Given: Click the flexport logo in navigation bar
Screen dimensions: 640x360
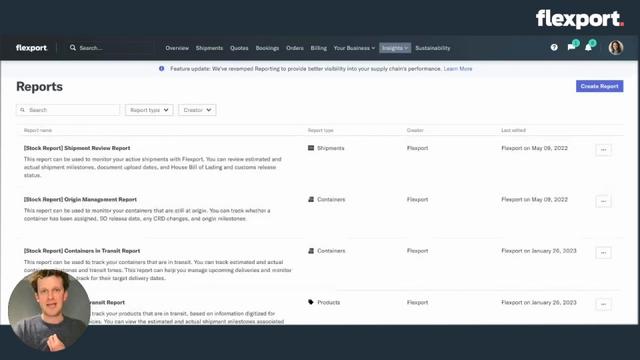Looking at the screenshot, I should click(31, 48).
